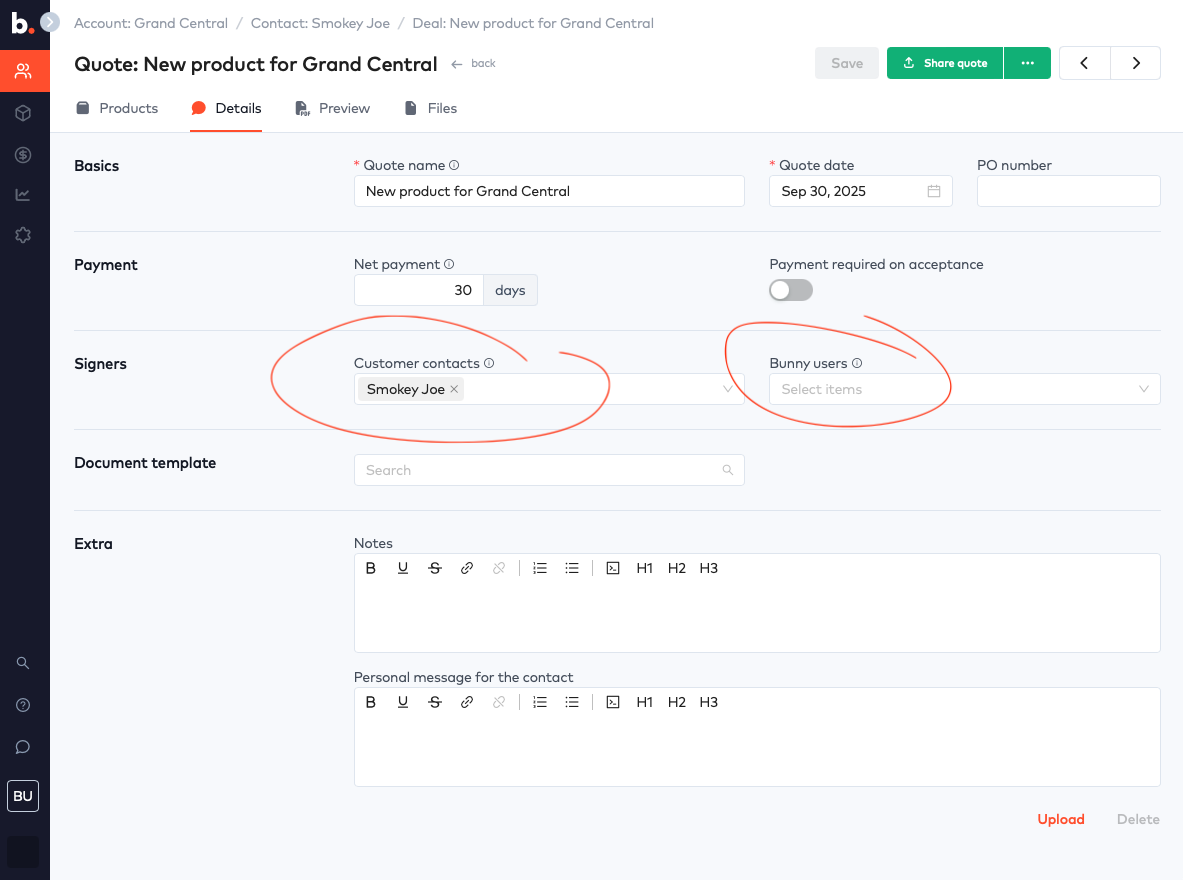Click the Quote name input field
This screenshot has width=1183, height=880.
(x=549, y=191)
